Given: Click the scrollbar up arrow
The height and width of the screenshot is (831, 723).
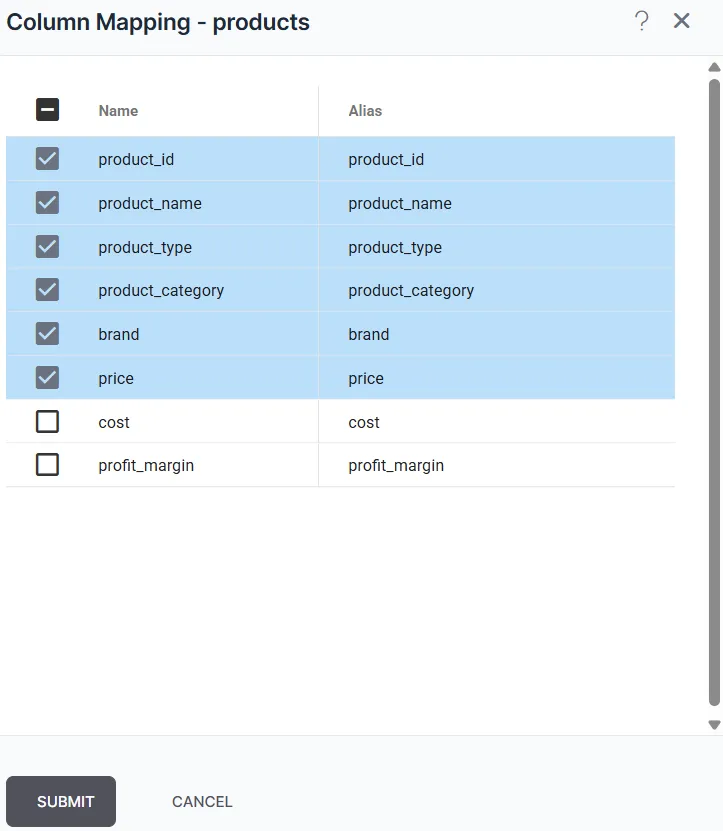Looking at the screenshot, I should click(x=713, y=67).
